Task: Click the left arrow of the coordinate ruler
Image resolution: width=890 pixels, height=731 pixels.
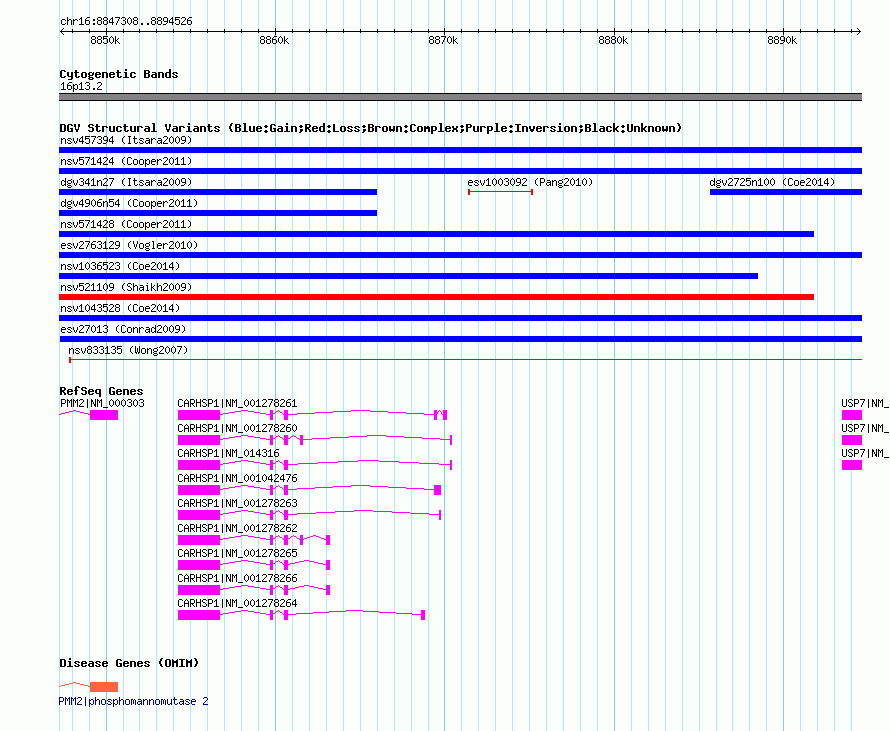Action: (62, 32)
